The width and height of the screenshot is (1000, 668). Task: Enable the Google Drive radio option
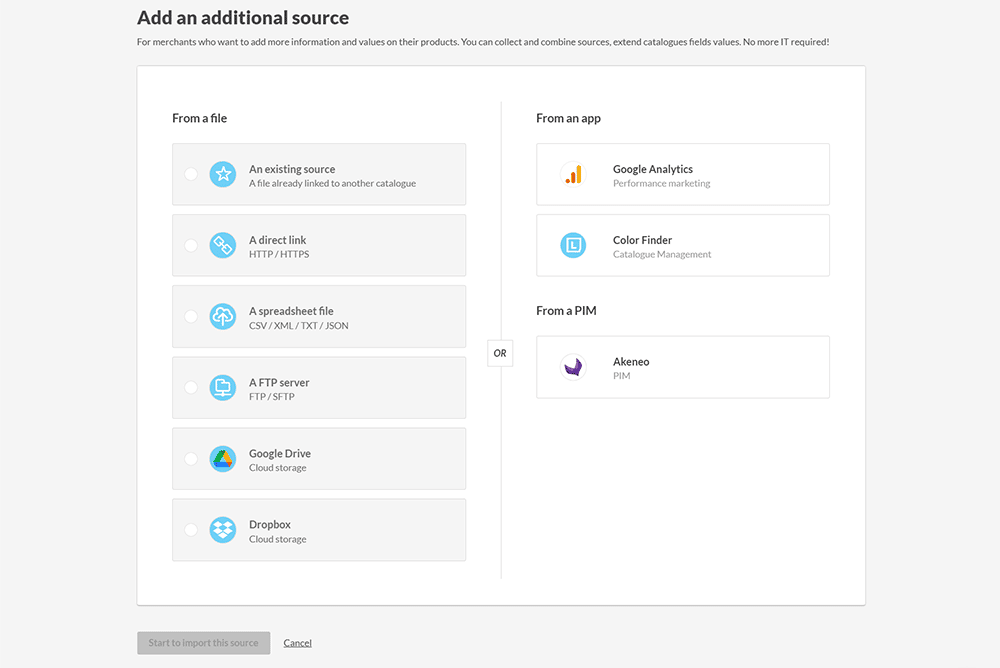[x=191, y=459]
